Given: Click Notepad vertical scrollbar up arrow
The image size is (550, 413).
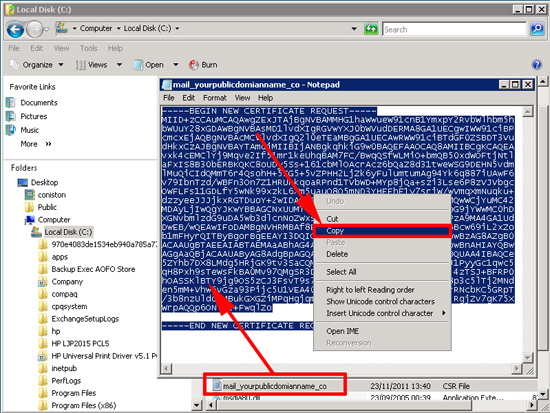Looking at the screenshot, I should (x=528, y=112).
